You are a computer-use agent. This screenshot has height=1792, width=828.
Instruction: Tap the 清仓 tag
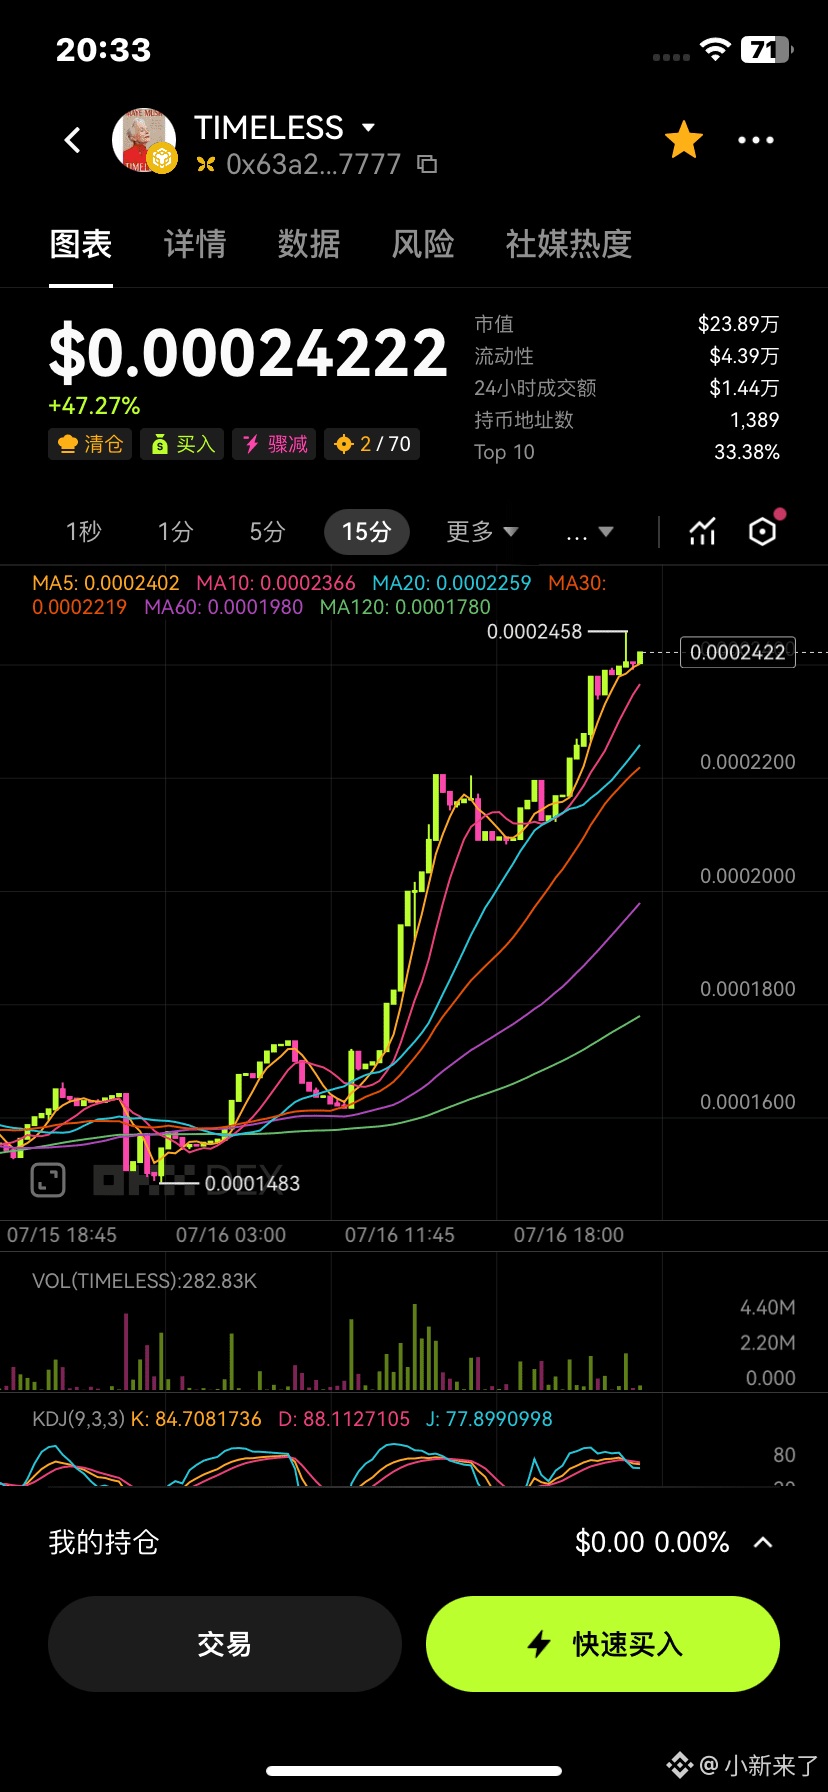90,444
